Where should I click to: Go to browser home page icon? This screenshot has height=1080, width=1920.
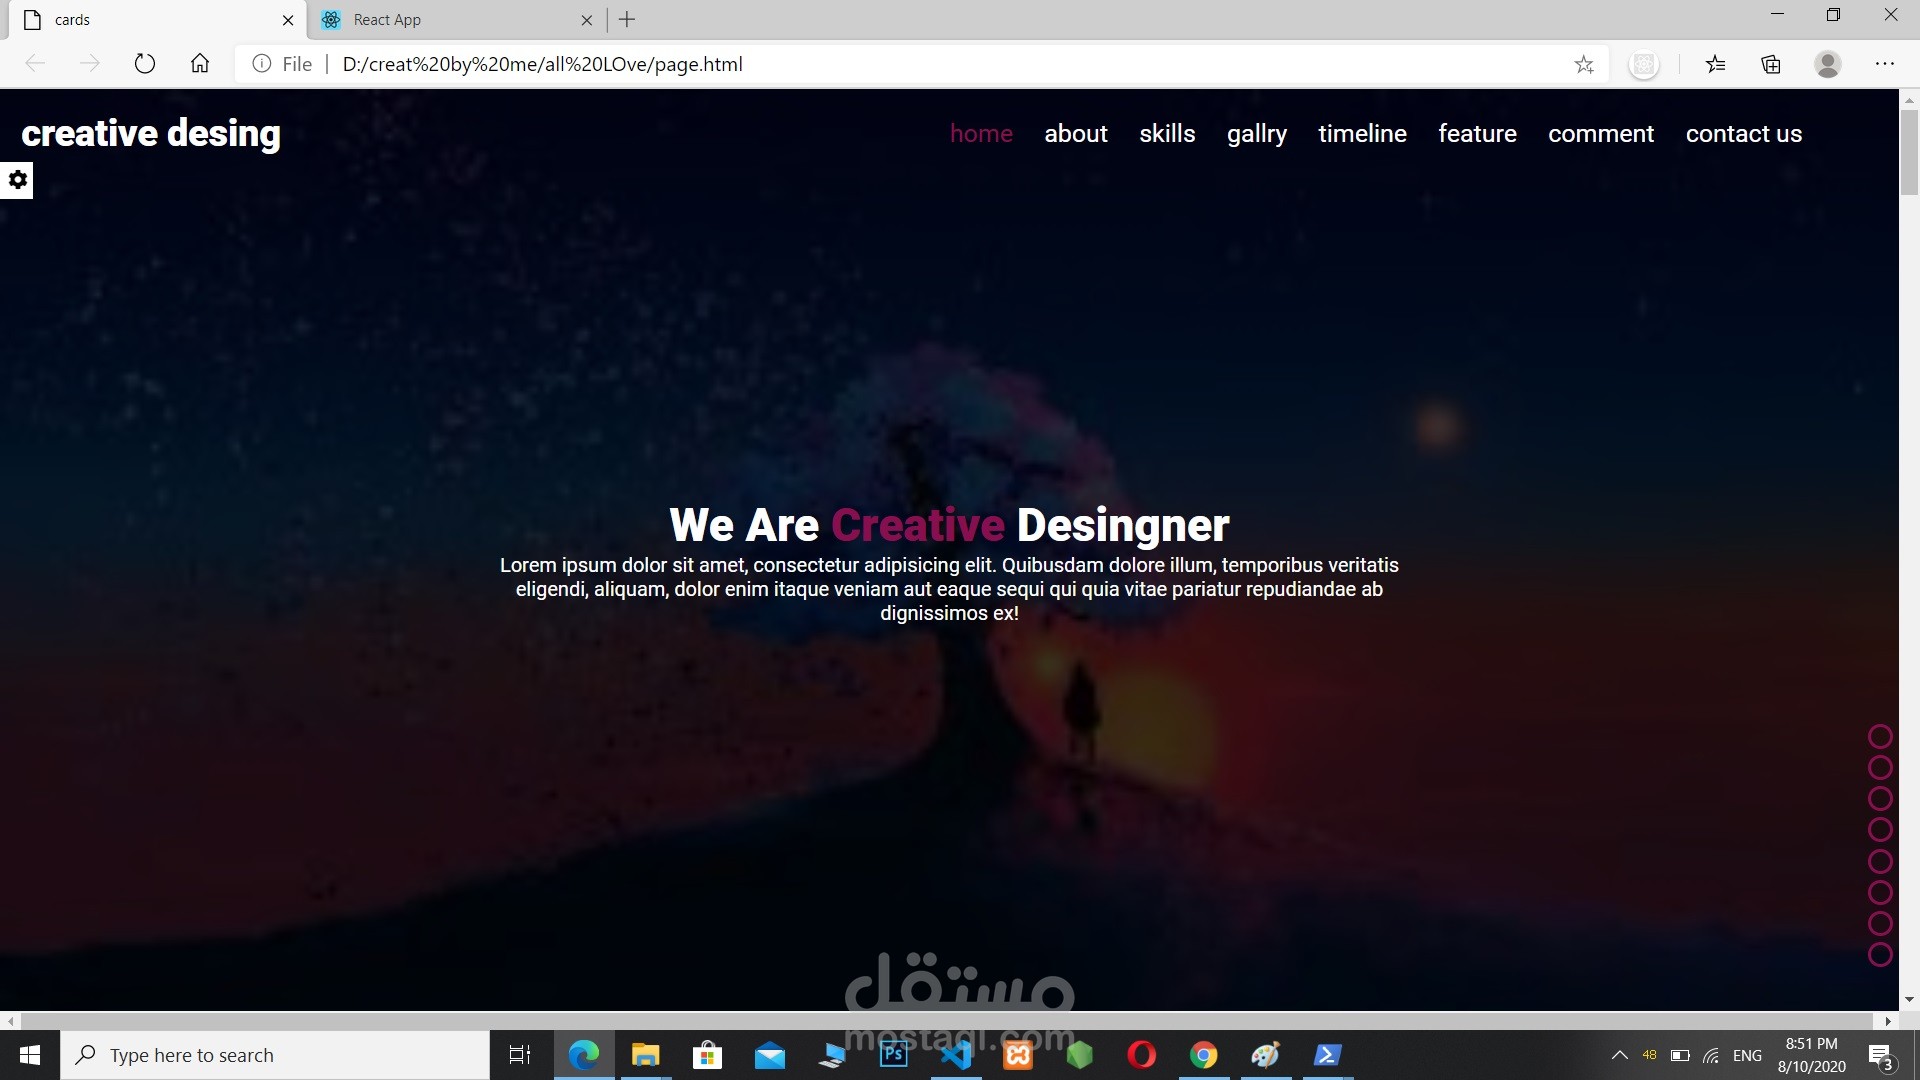coord(200,64)
